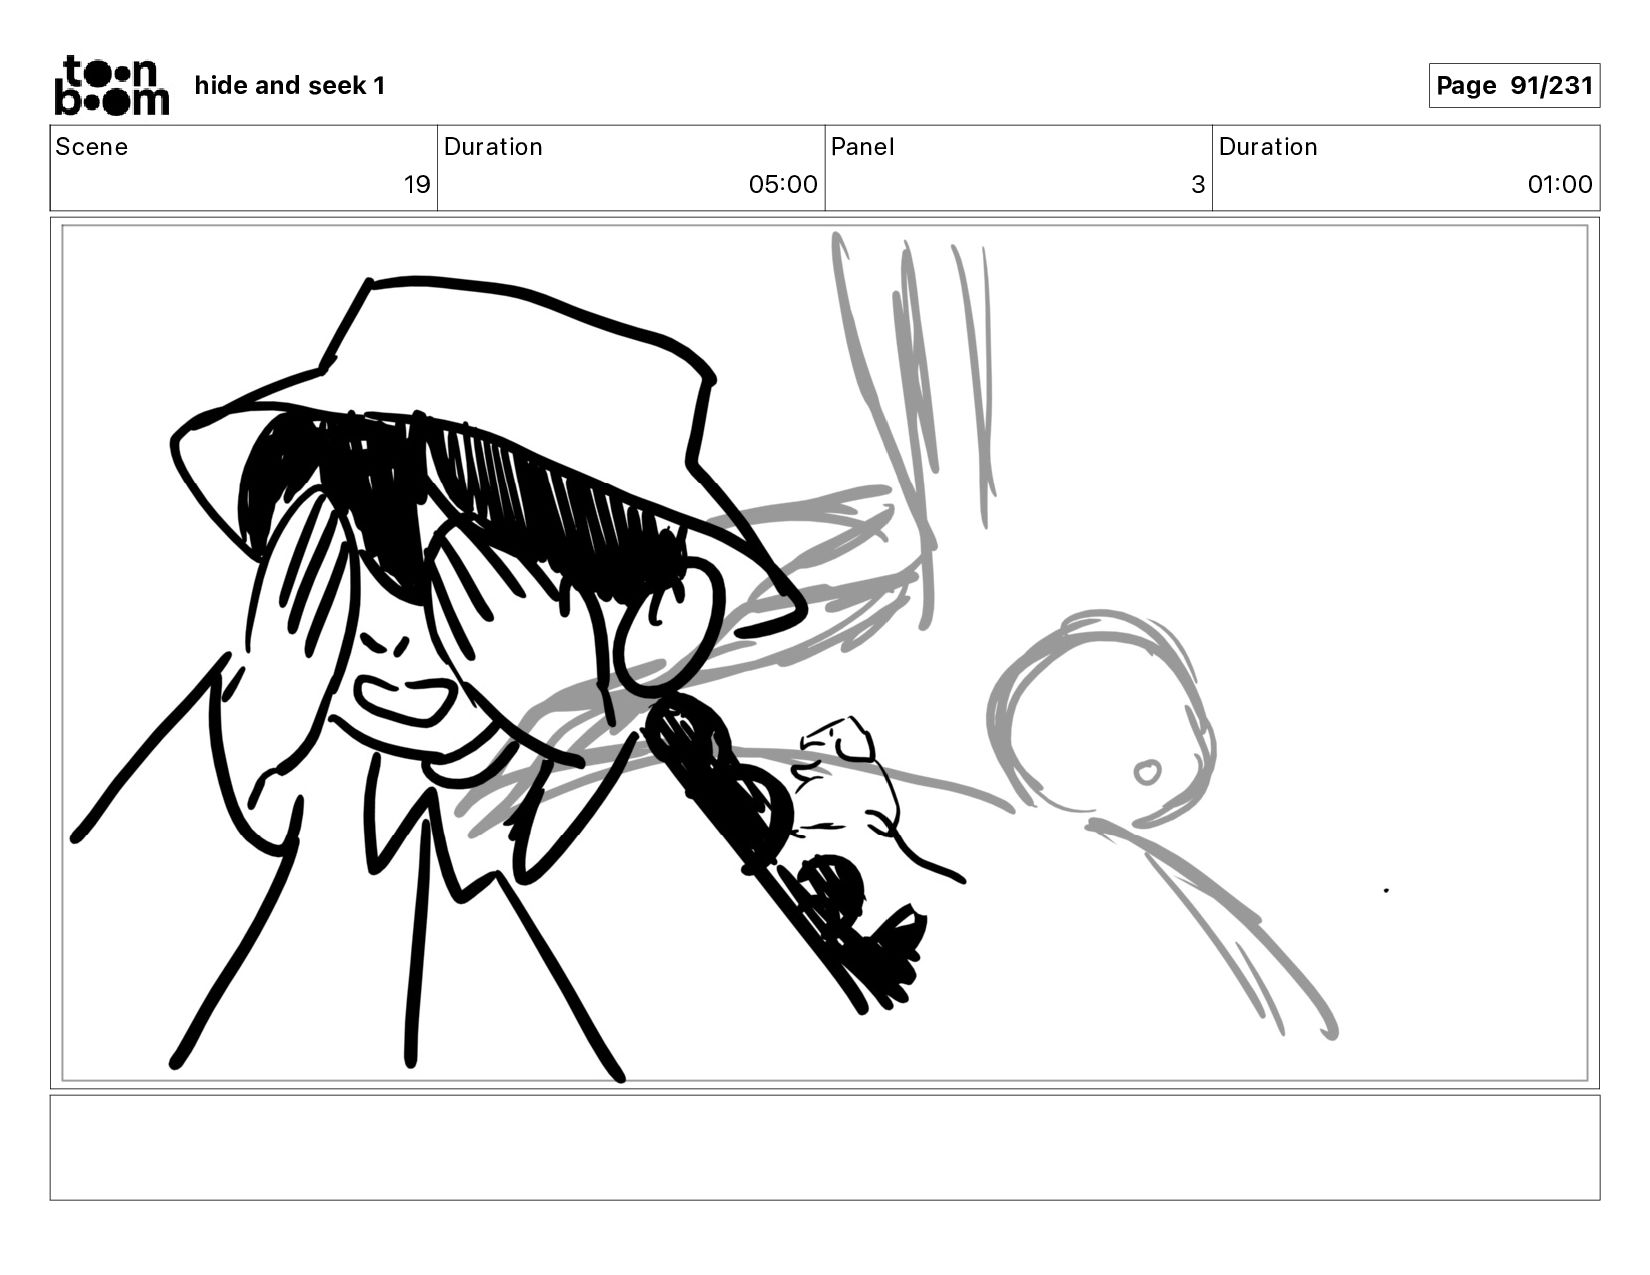Click the 'Page 91/231' box
Viewport: 1650px width, 1275px height.
(1514, 86)
